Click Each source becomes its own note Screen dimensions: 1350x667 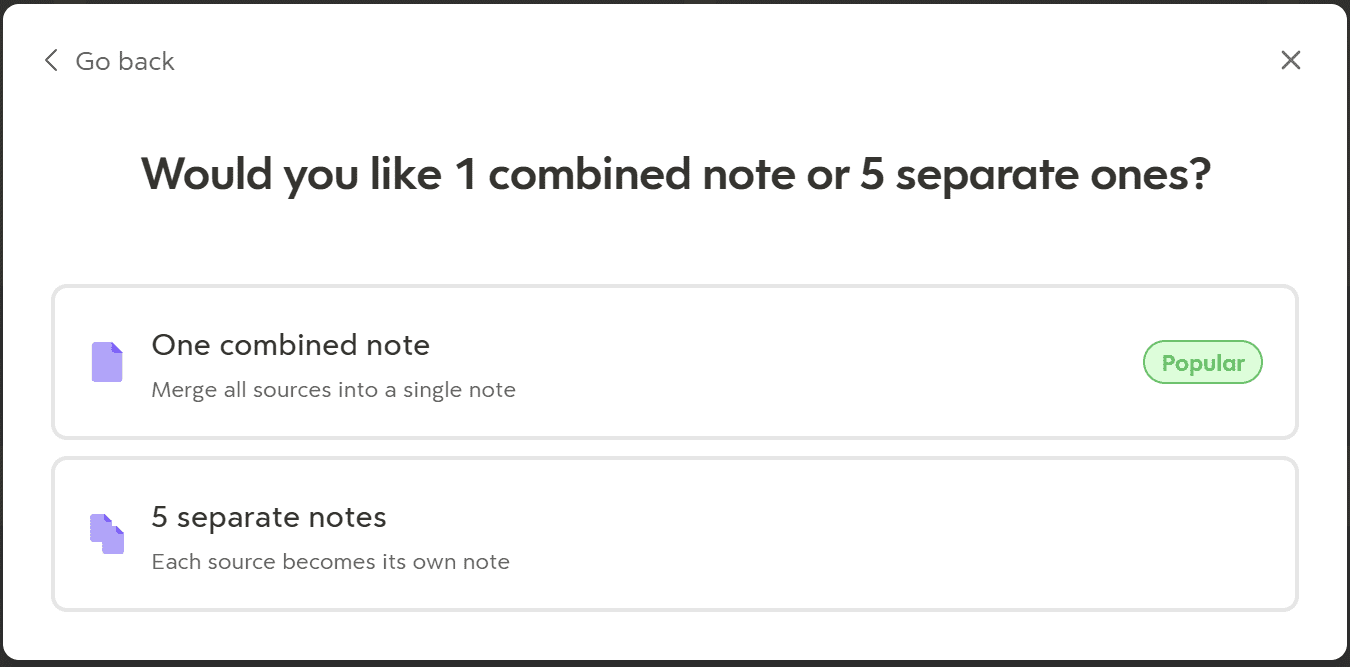click(x=330, y=561)
